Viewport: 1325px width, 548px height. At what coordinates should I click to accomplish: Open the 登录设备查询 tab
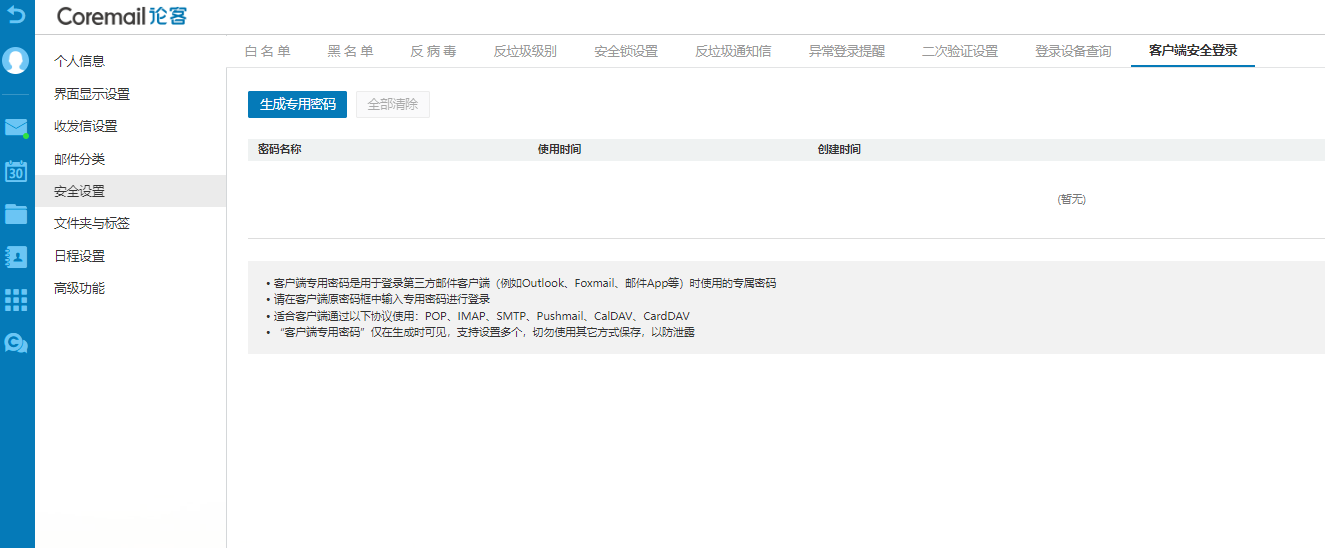[1073, 51]
